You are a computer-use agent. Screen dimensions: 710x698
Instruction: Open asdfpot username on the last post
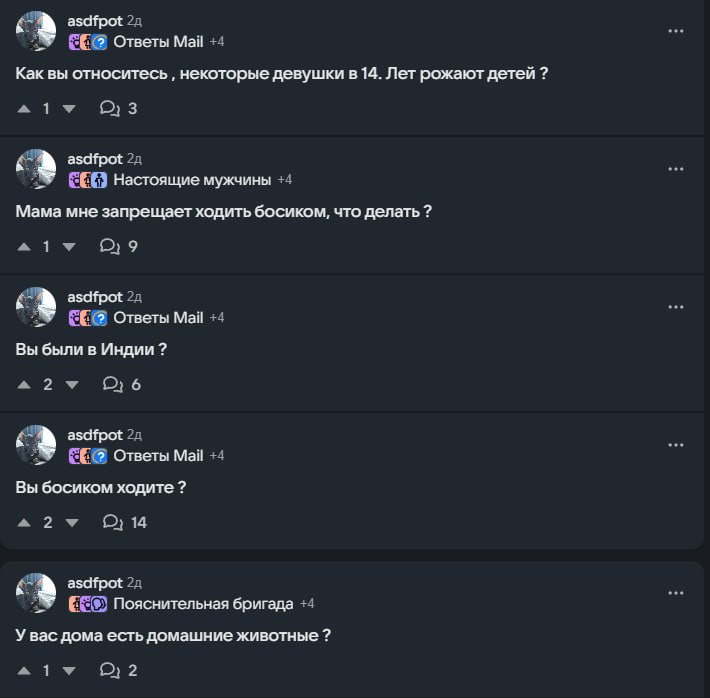(x=95, y=583)
